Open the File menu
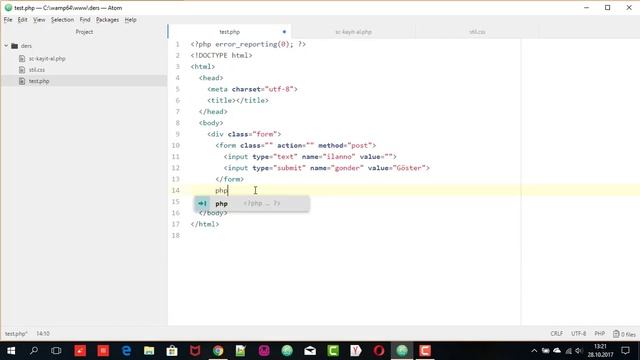 (x=8, y=20)
